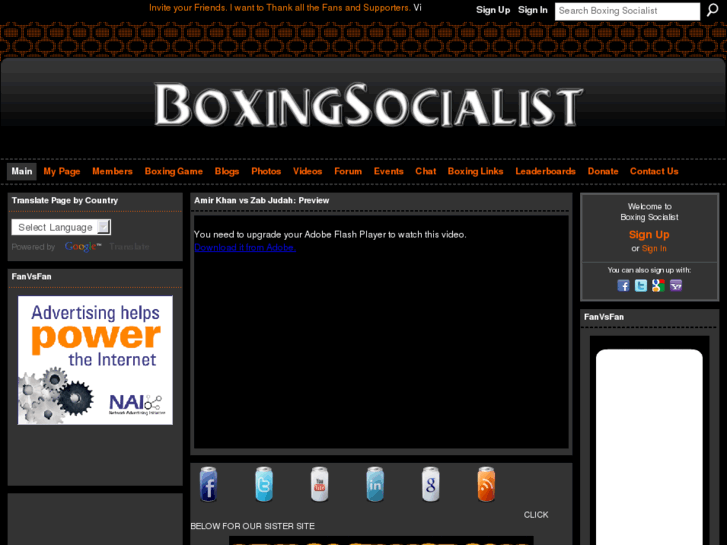
Task: Open the Google can icon
Action: click(431, 484)
